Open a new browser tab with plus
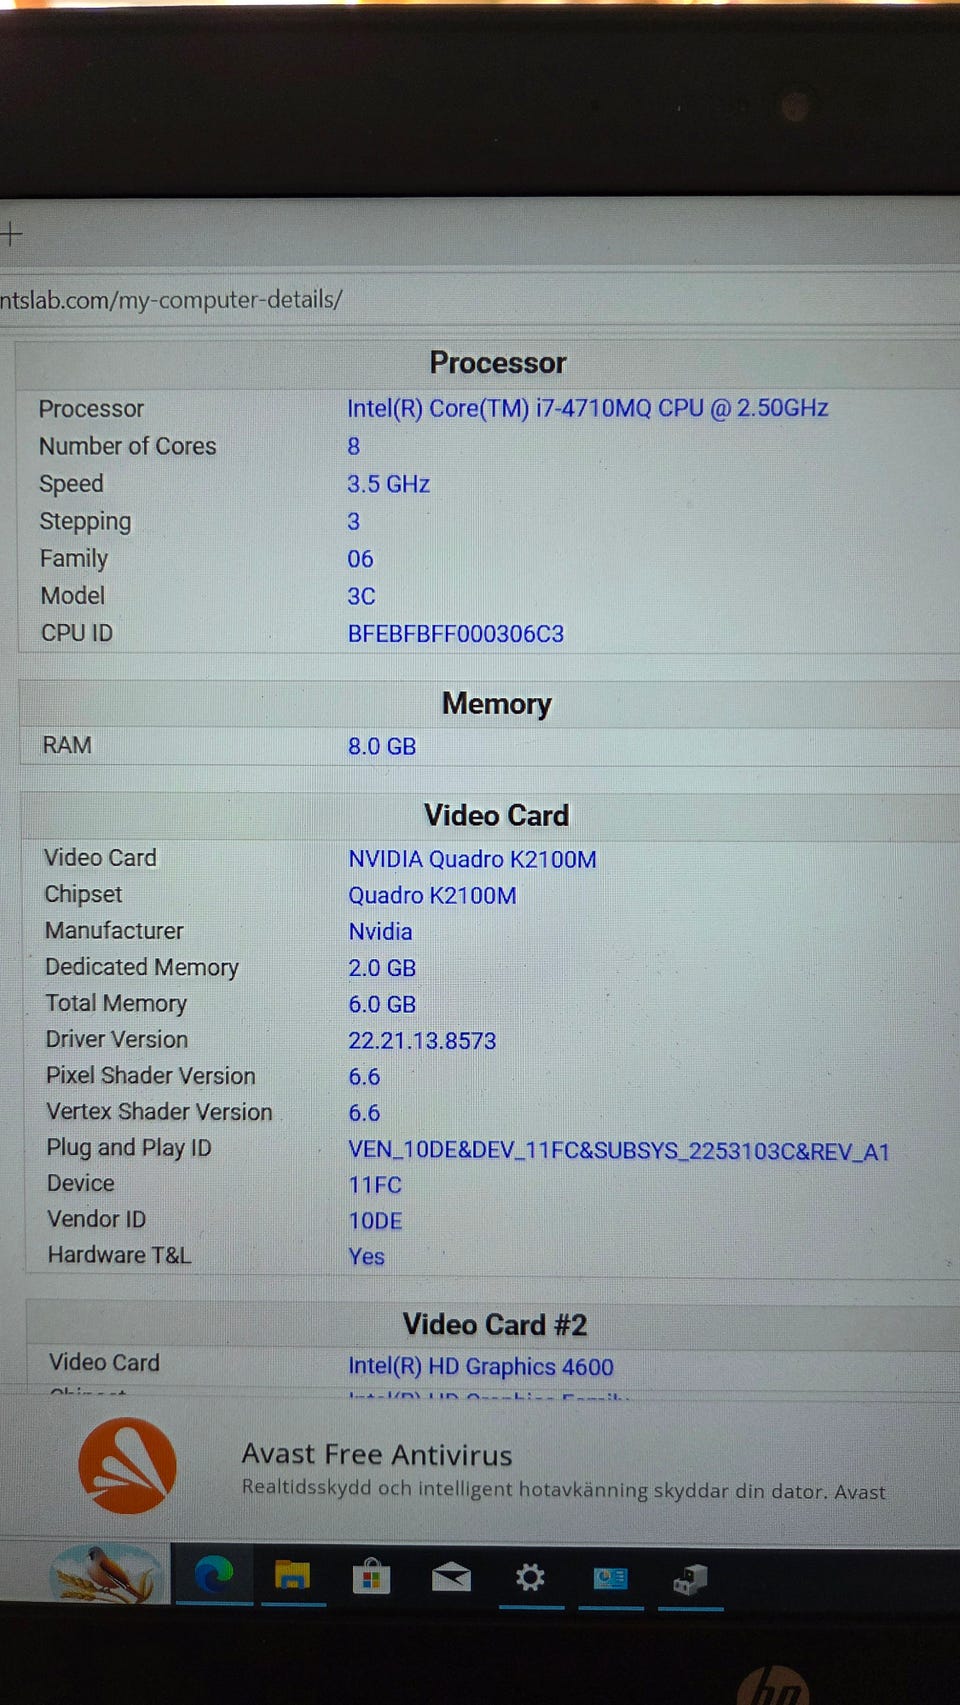 click(x=11, y=234)
